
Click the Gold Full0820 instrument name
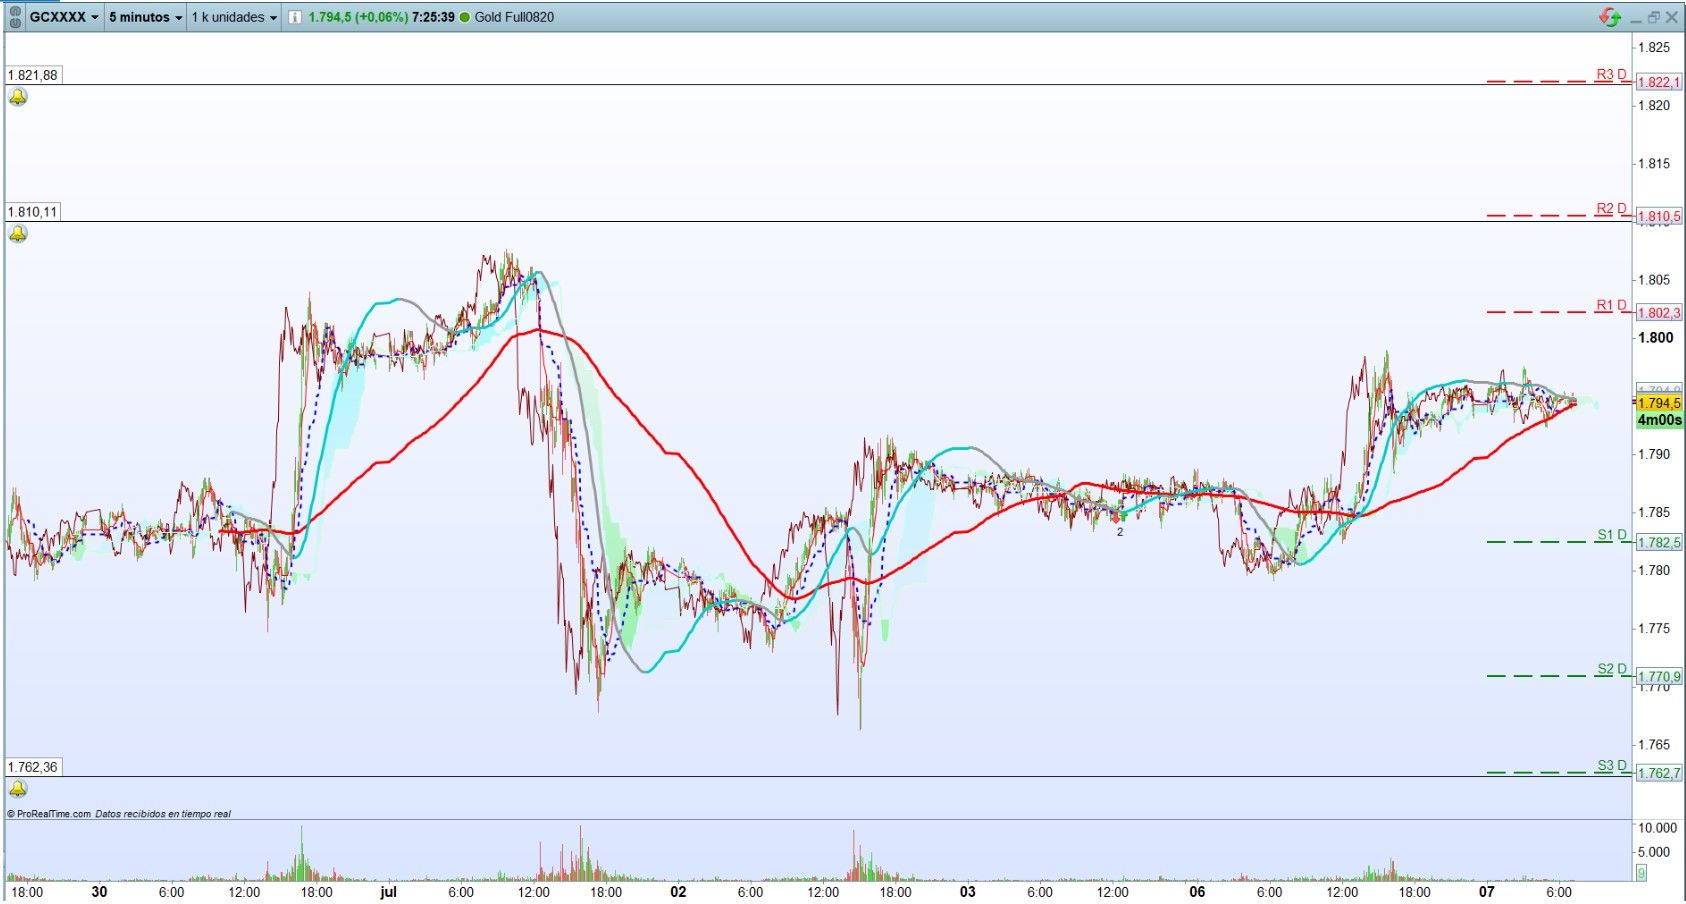pos(514,17)
